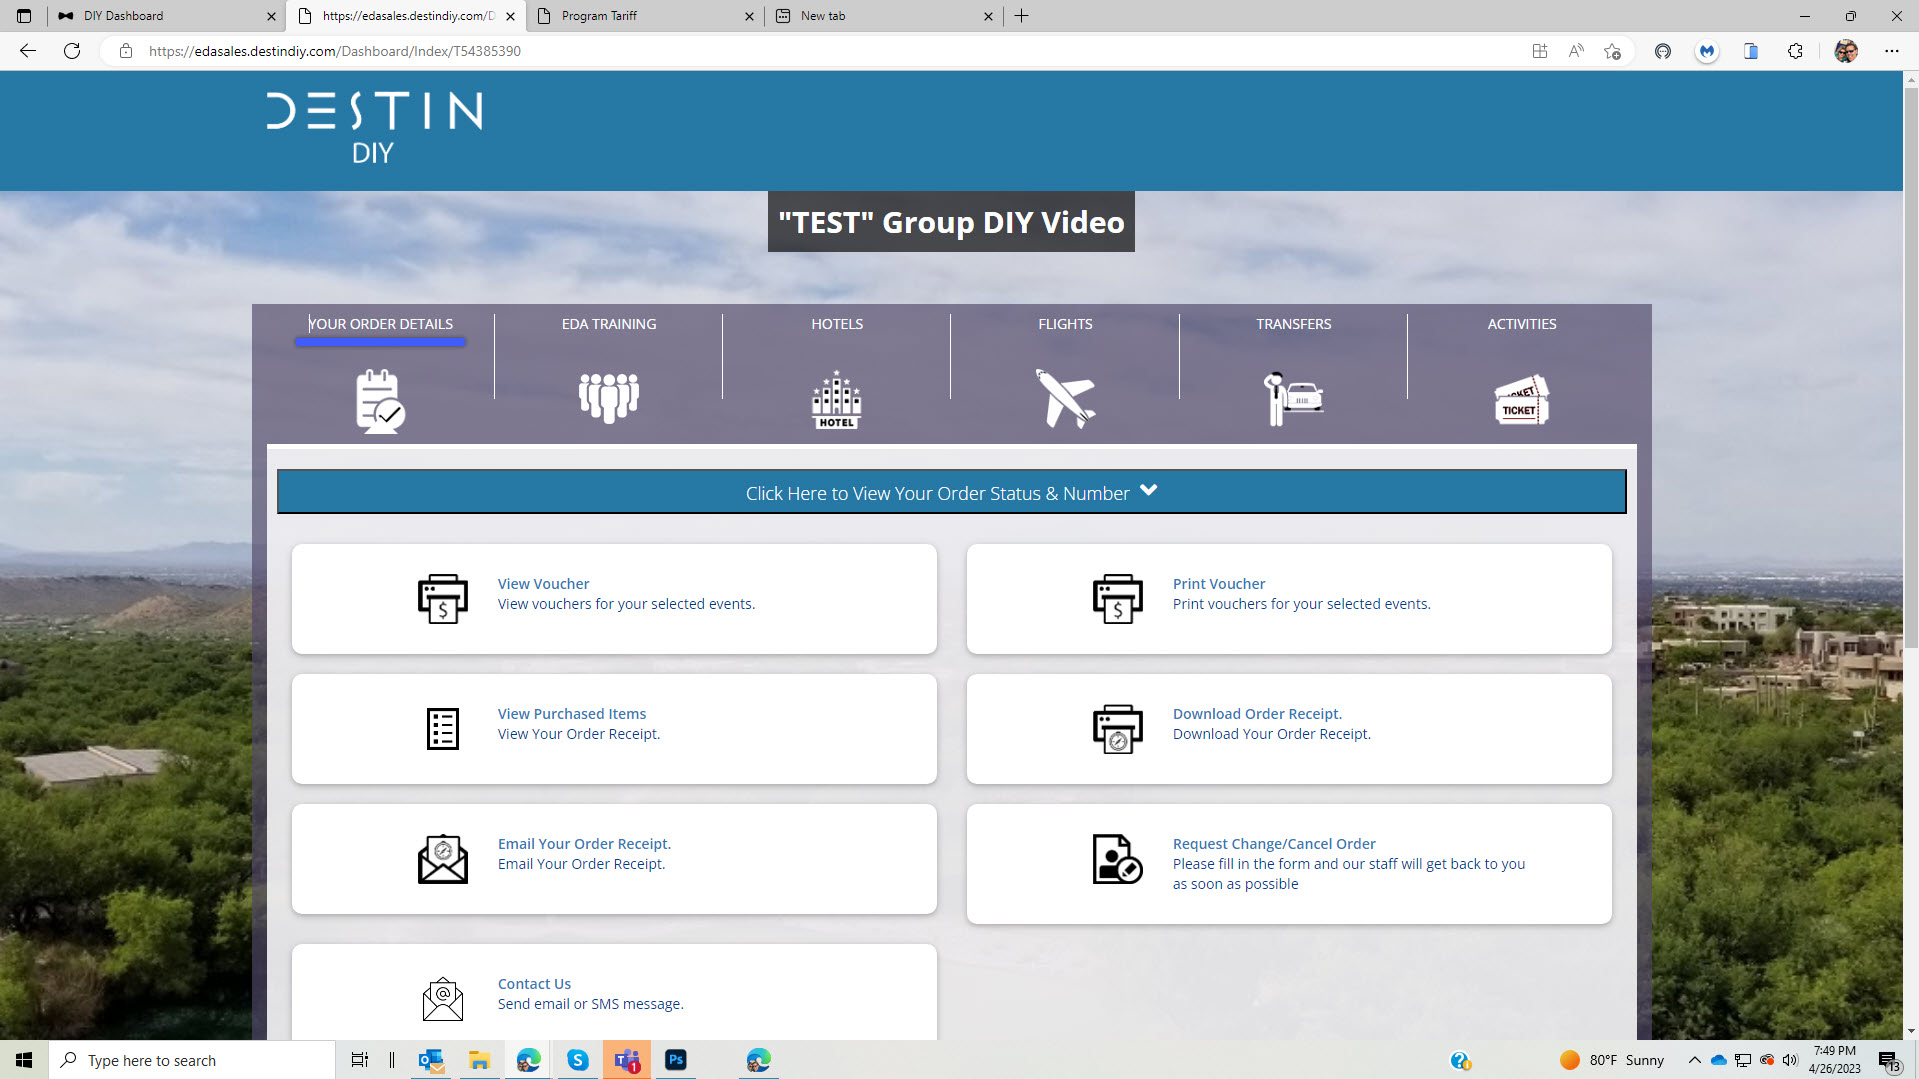Open File Explorer from the taskbar
Screen dimensions: 1919x1079
(x=480, y=1060)
